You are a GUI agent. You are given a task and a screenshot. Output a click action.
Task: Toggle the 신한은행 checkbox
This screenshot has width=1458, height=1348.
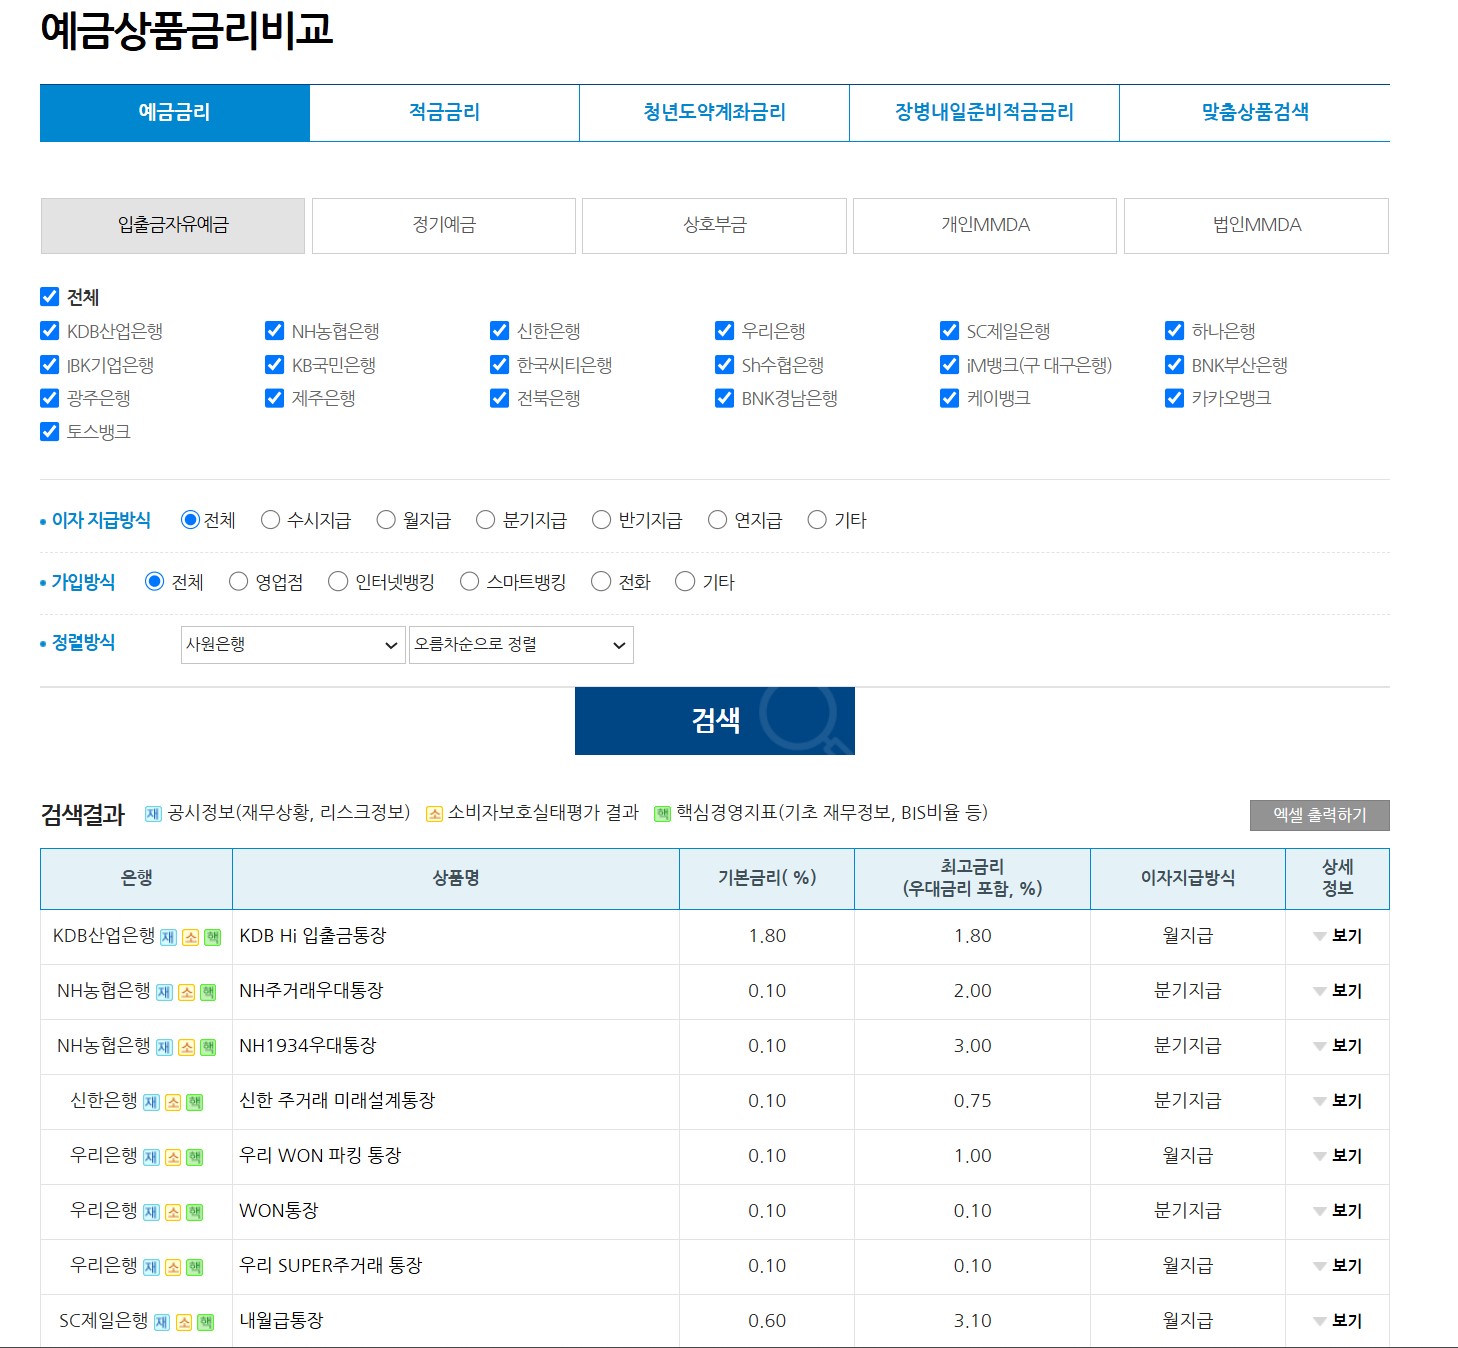[x=500, y=330]
